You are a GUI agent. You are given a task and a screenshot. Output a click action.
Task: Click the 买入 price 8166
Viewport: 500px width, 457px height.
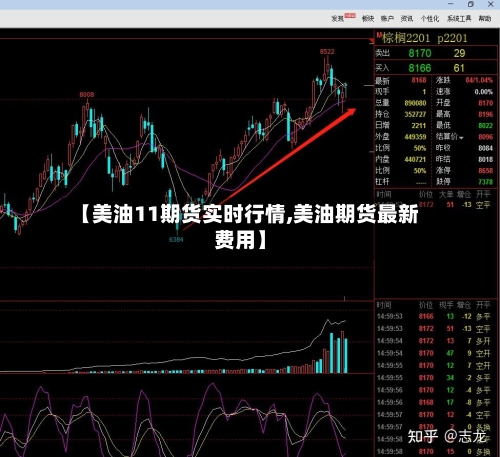pyautogui.click(x=420, y=68)
